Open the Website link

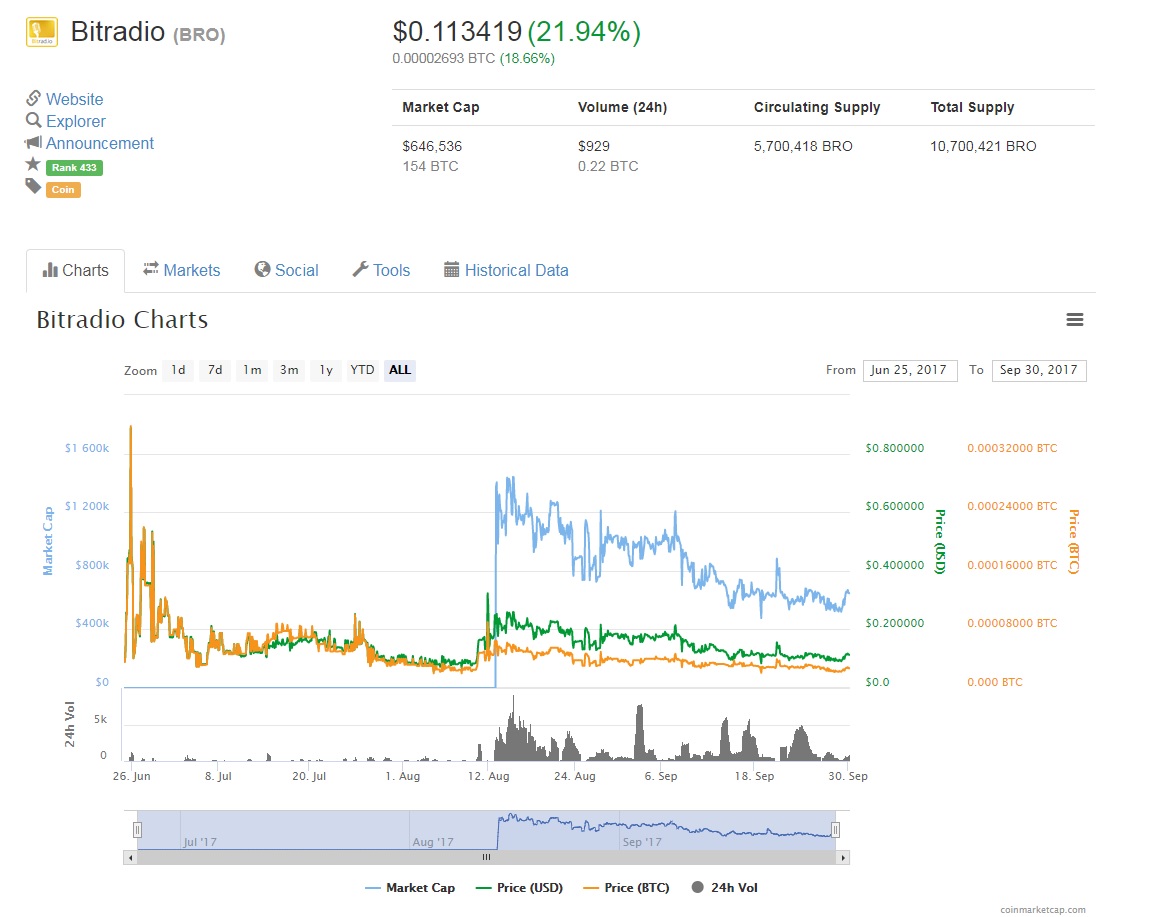pos(75,99)
